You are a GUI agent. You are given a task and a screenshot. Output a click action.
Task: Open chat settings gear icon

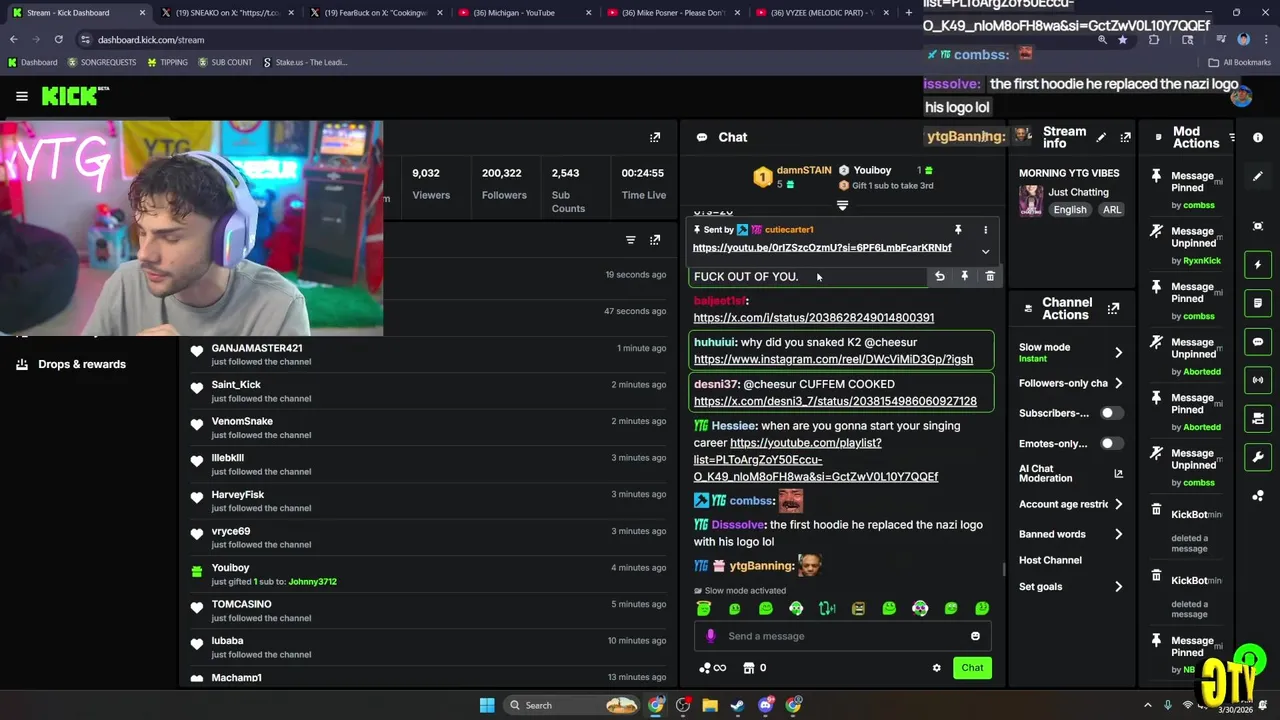click(x=936, y=668)
